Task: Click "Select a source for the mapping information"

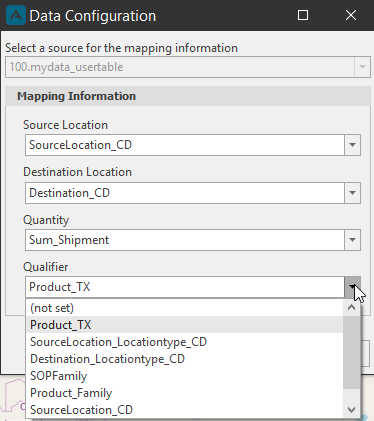Action: point(121,48)
